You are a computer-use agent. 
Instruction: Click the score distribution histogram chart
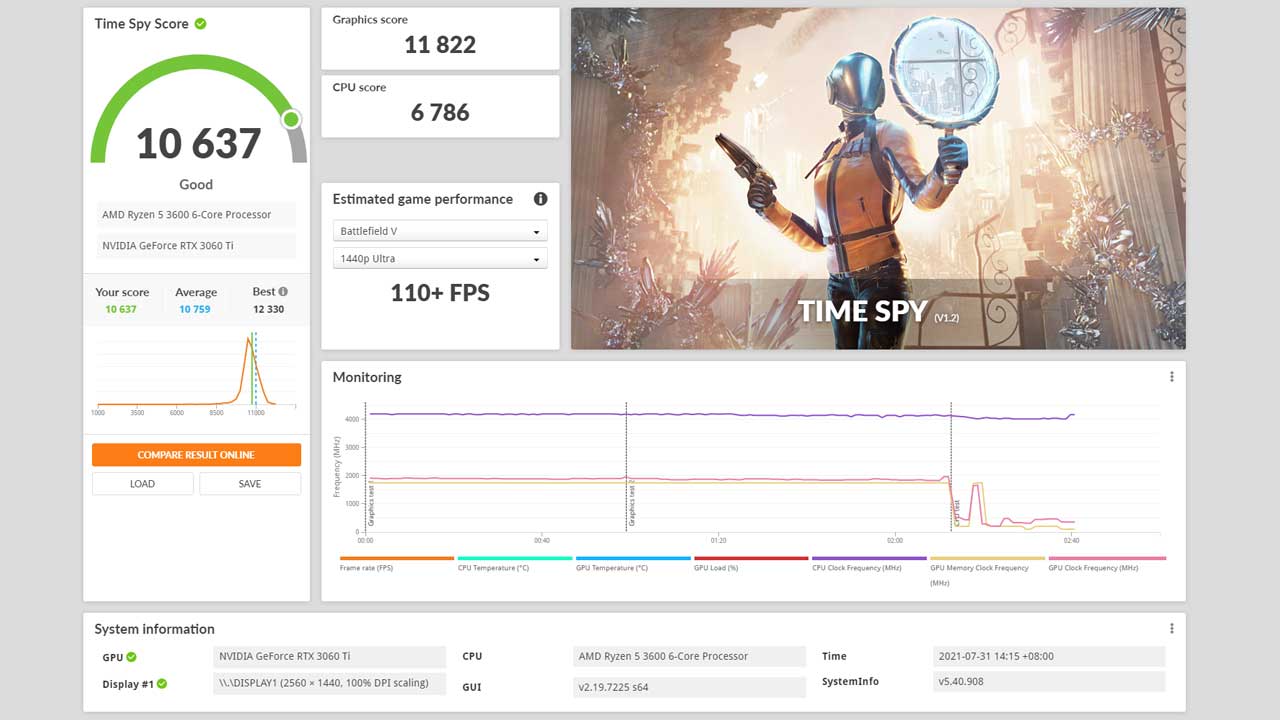pos(196,372)
